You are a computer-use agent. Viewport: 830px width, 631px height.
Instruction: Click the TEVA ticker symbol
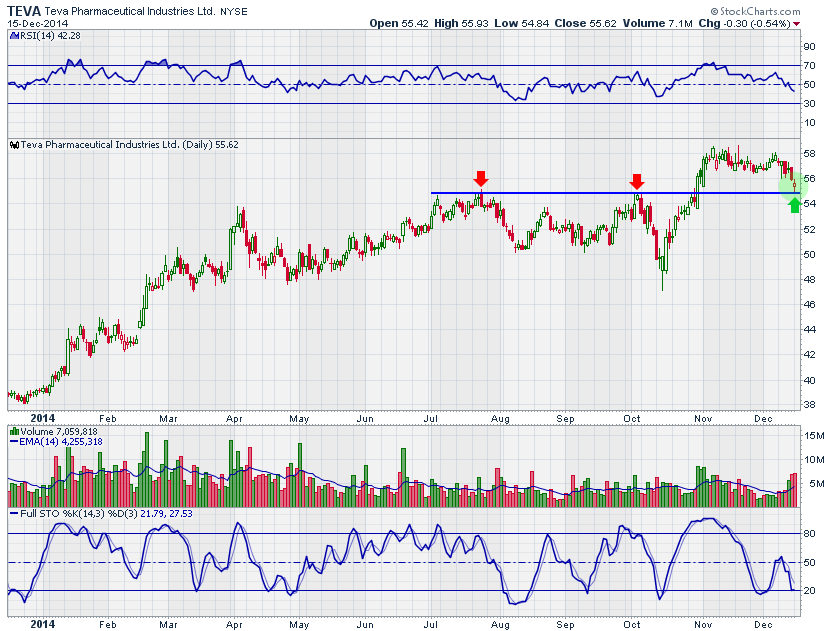click(x=24, y=11)
